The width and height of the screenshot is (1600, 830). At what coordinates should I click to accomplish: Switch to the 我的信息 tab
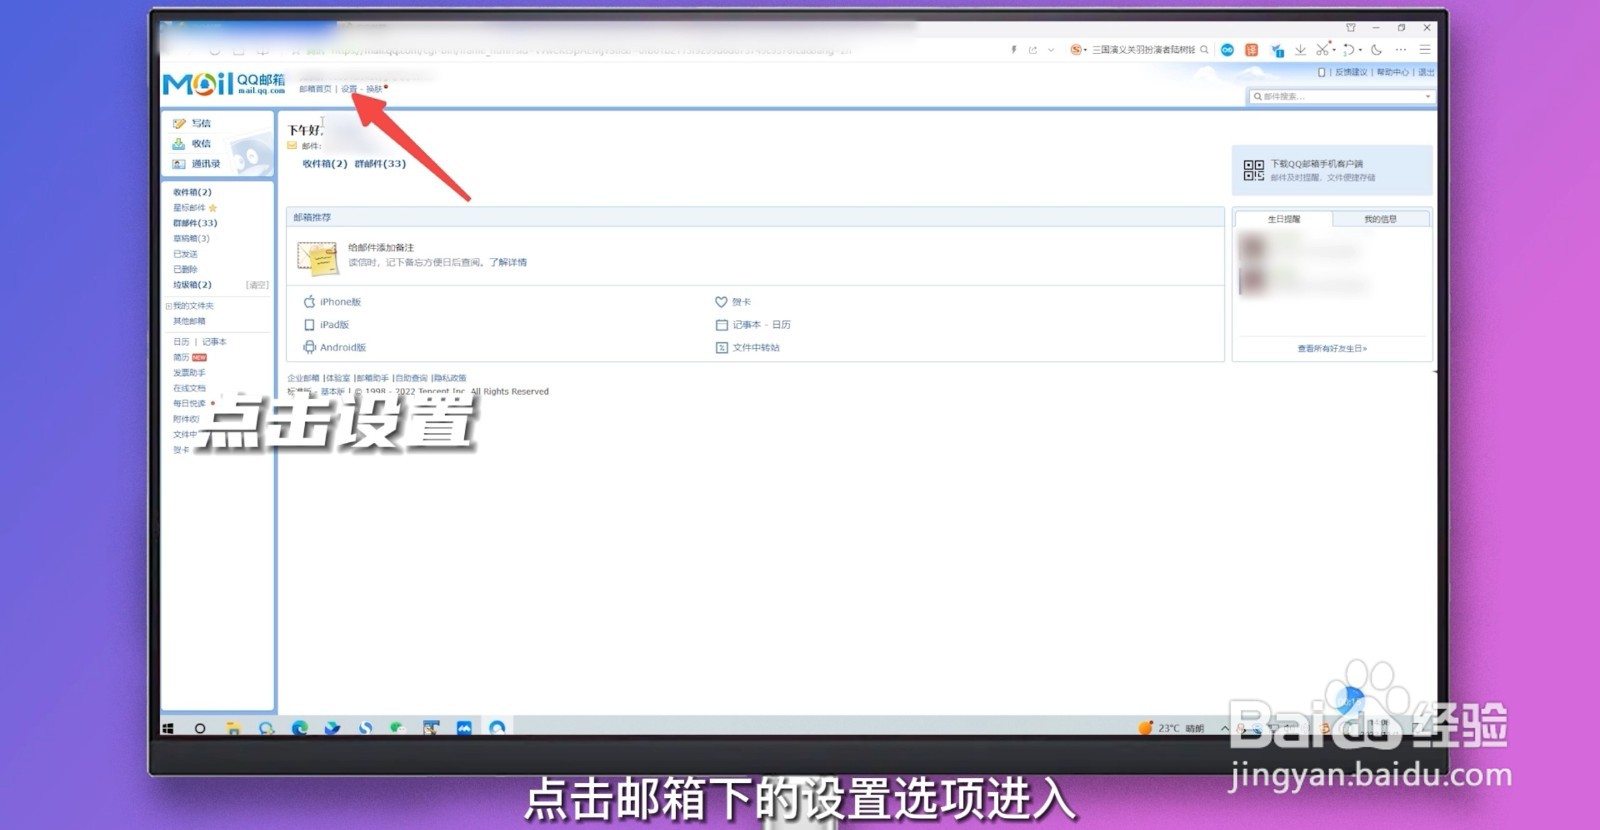[1380, 218]
